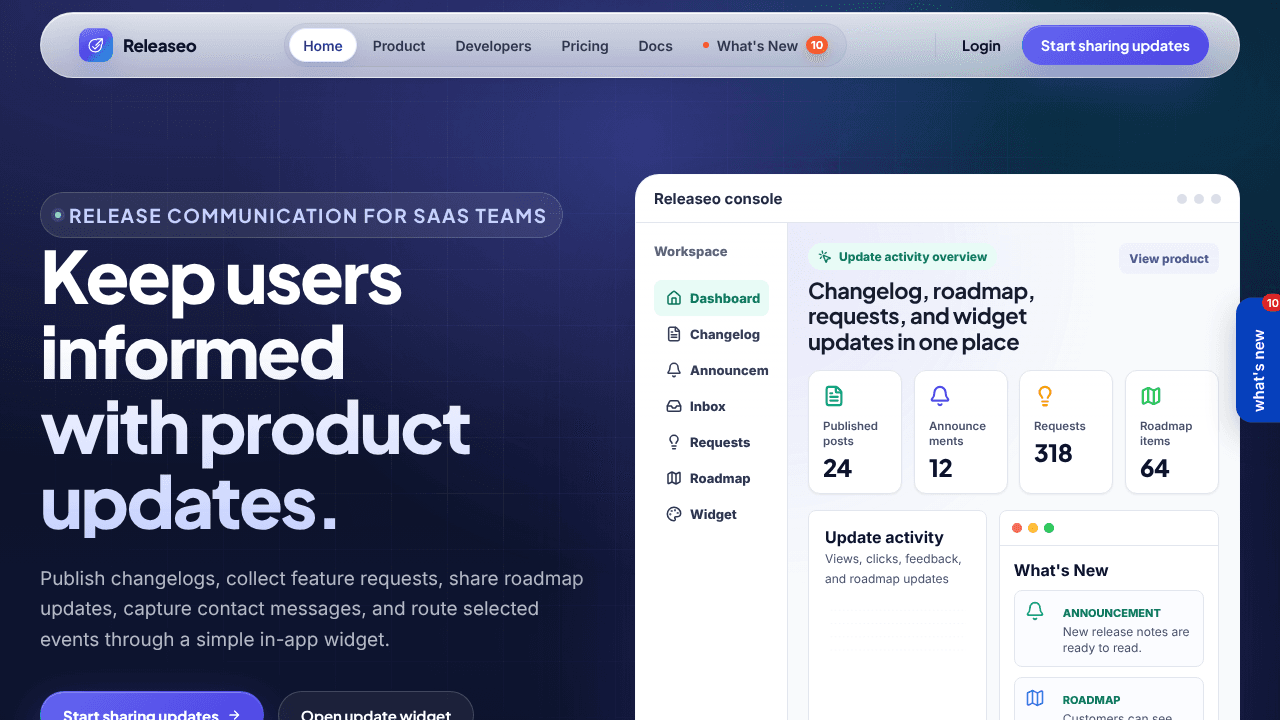
Task: Click the map icon in Roadmap notice
Action: (x=1036, y=698)
